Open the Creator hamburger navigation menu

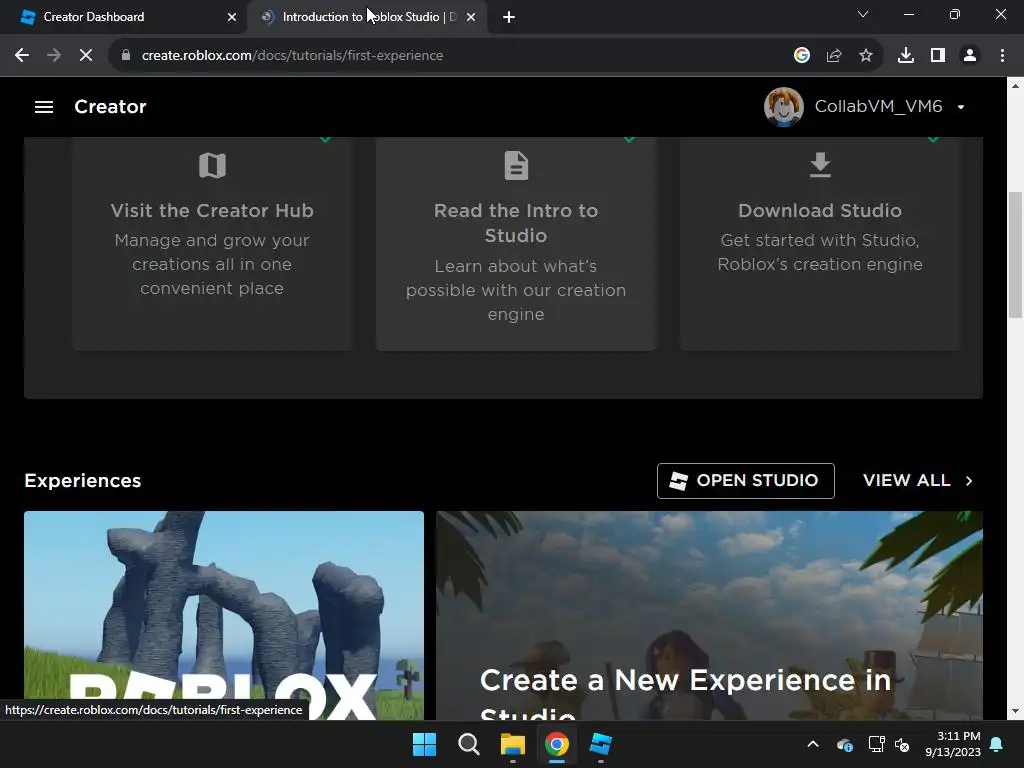pos(44,106)
